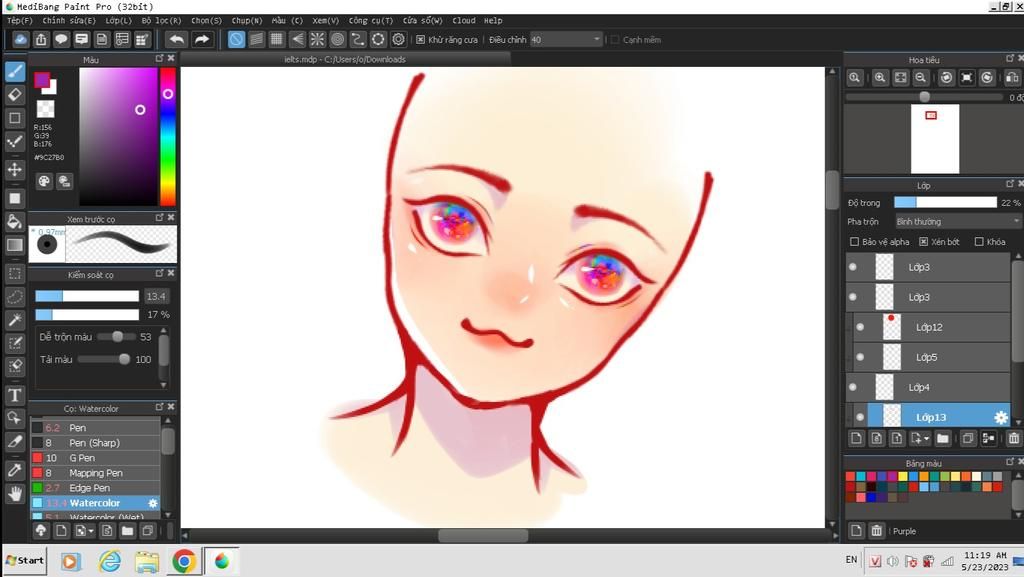
Task: Hide the Lớp4 layer visibility
Action: point(853,387)
